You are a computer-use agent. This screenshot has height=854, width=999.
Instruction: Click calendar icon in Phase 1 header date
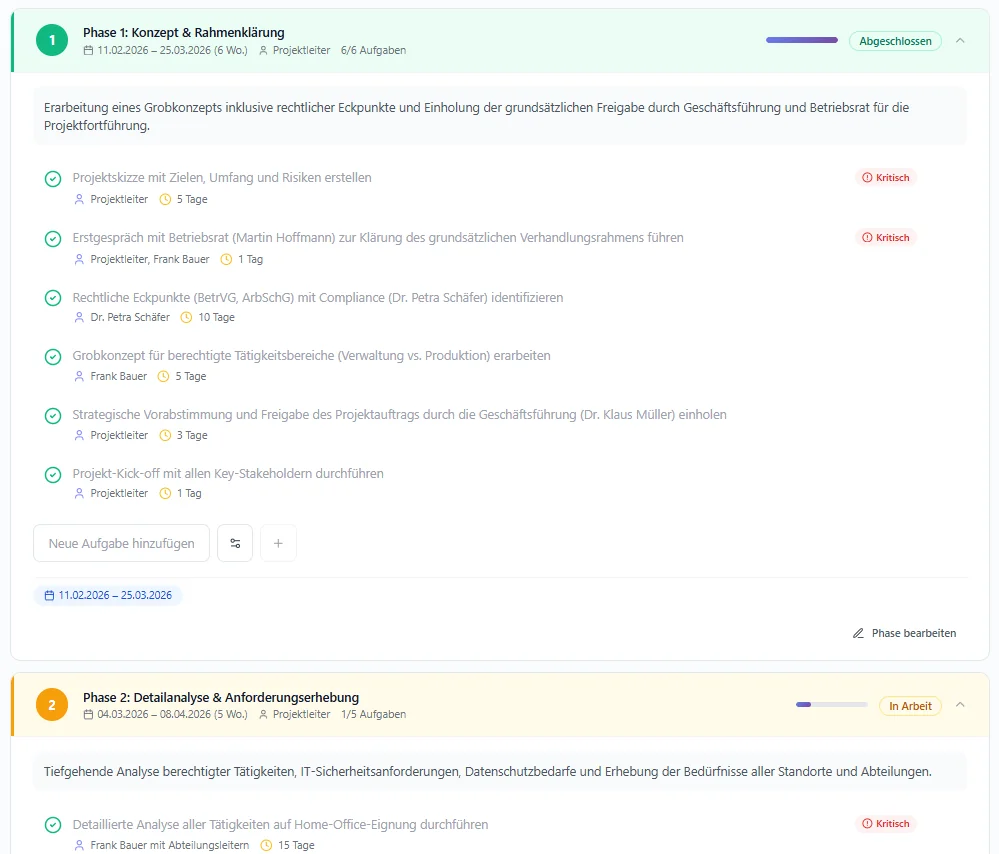coord(88,50)
